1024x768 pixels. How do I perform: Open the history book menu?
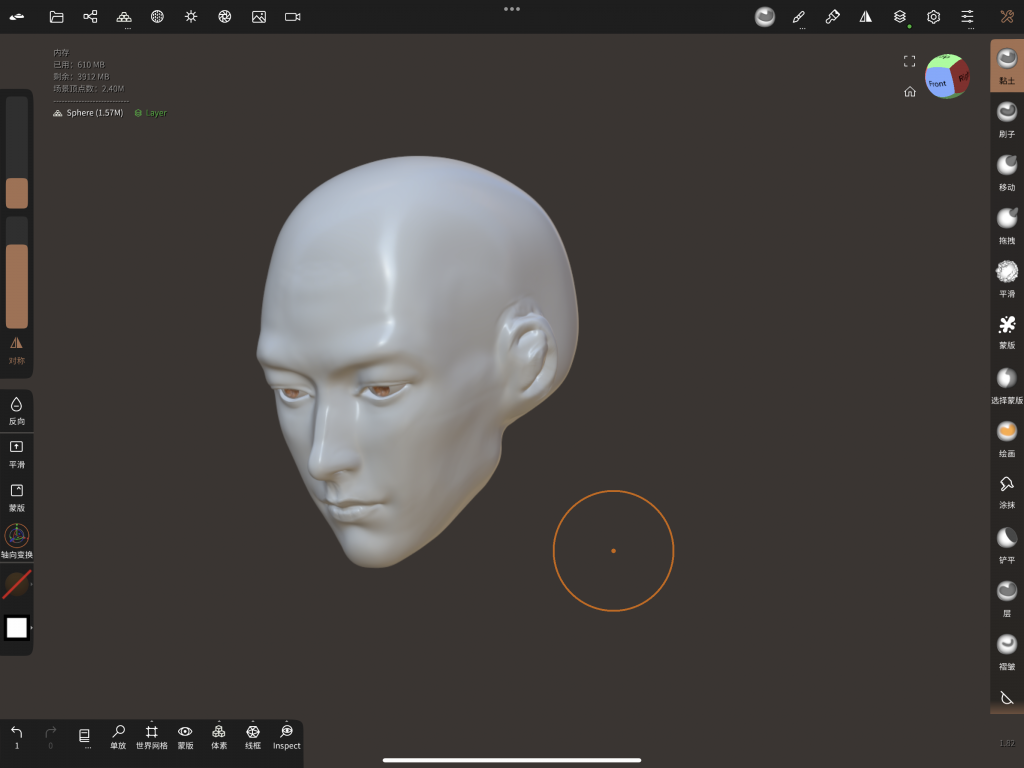(x=84, y=737)
